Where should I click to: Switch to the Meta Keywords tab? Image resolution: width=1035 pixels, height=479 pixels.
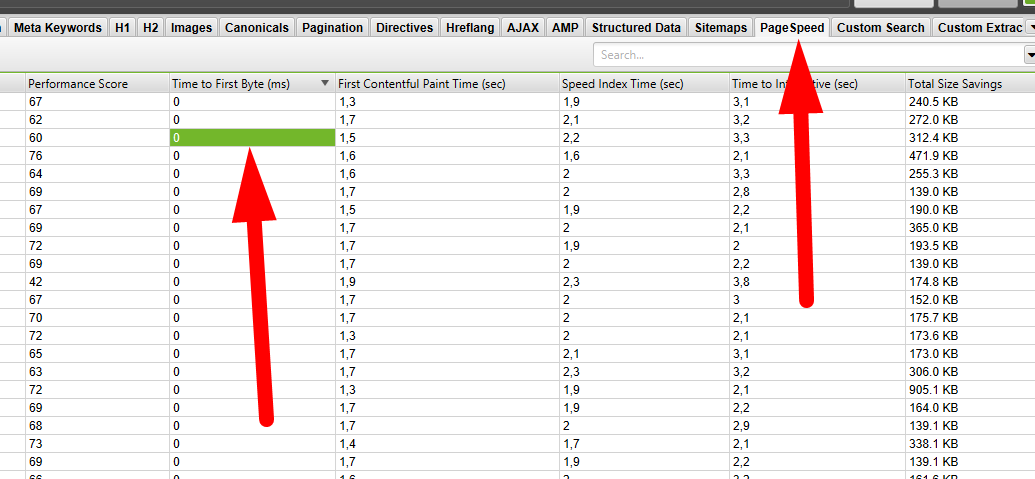57,28
